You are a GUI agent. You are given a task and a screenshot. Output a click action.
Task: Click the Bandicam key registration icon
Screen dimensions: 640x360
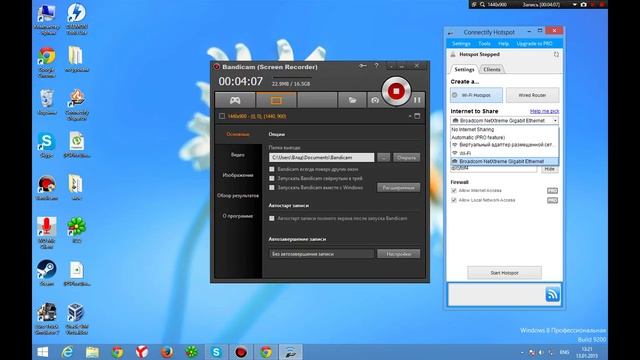(x=362, y=66)
